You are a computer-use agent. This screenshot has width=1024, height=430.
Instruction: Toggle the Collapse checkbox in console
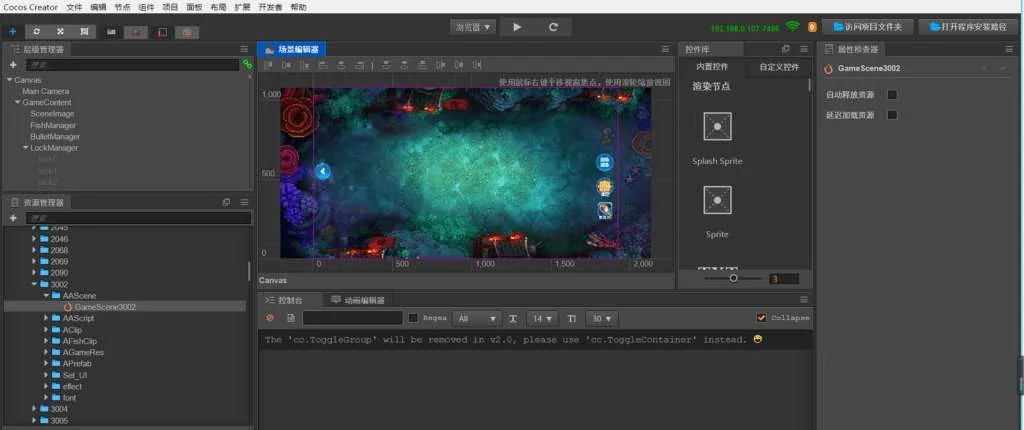tap(762, 318)
